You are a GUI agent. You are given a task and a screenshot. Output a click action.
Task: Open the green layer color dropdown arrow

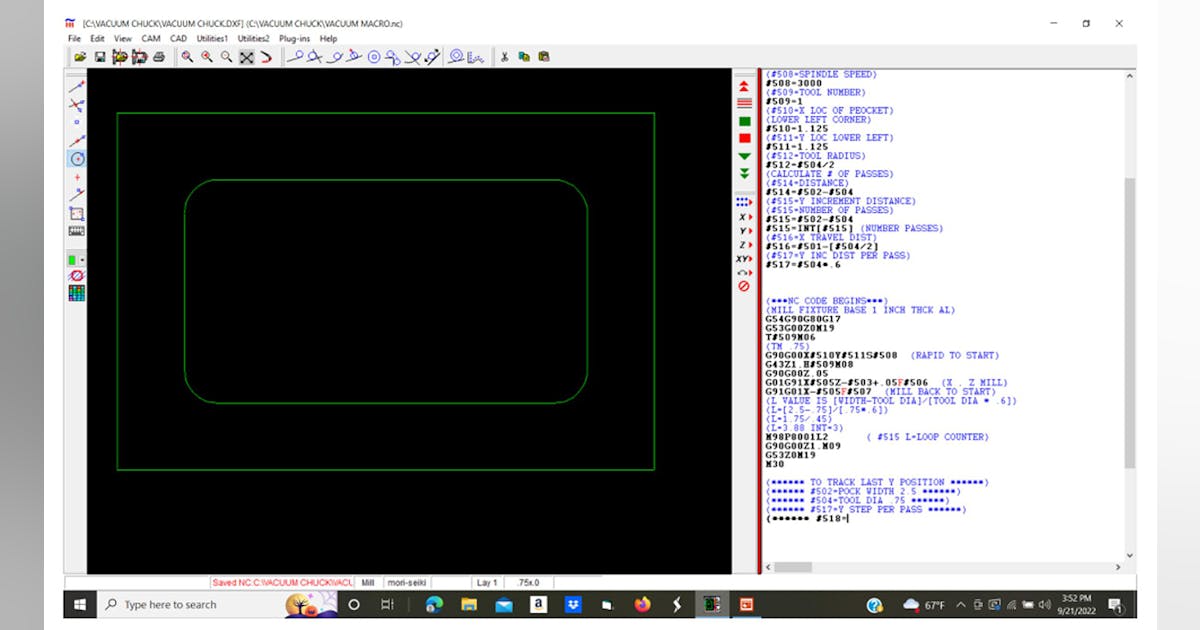[x=82, y=260]
